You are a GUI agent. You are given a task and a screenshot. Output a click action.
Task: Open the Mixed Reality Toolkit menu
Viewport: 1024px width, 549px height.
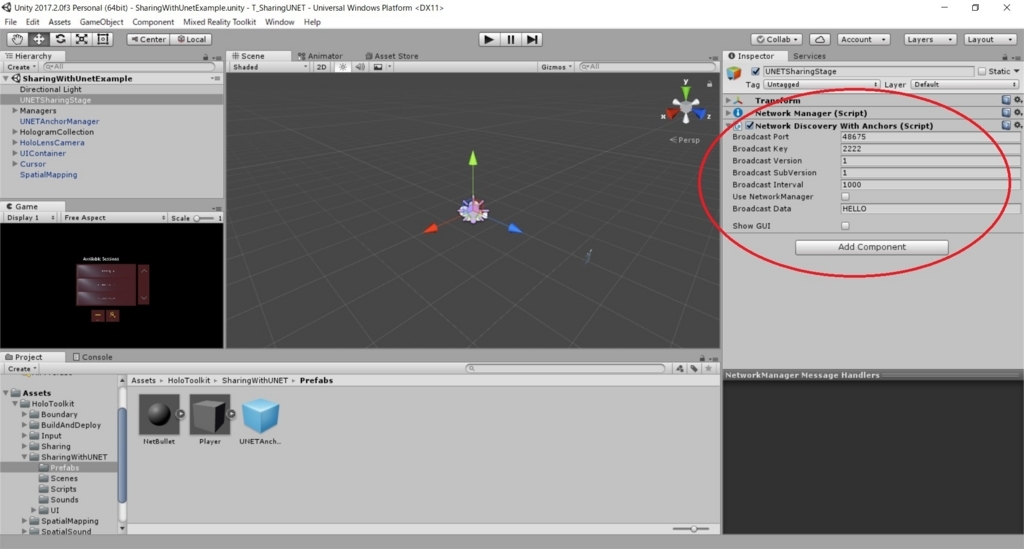click(219, 22)
